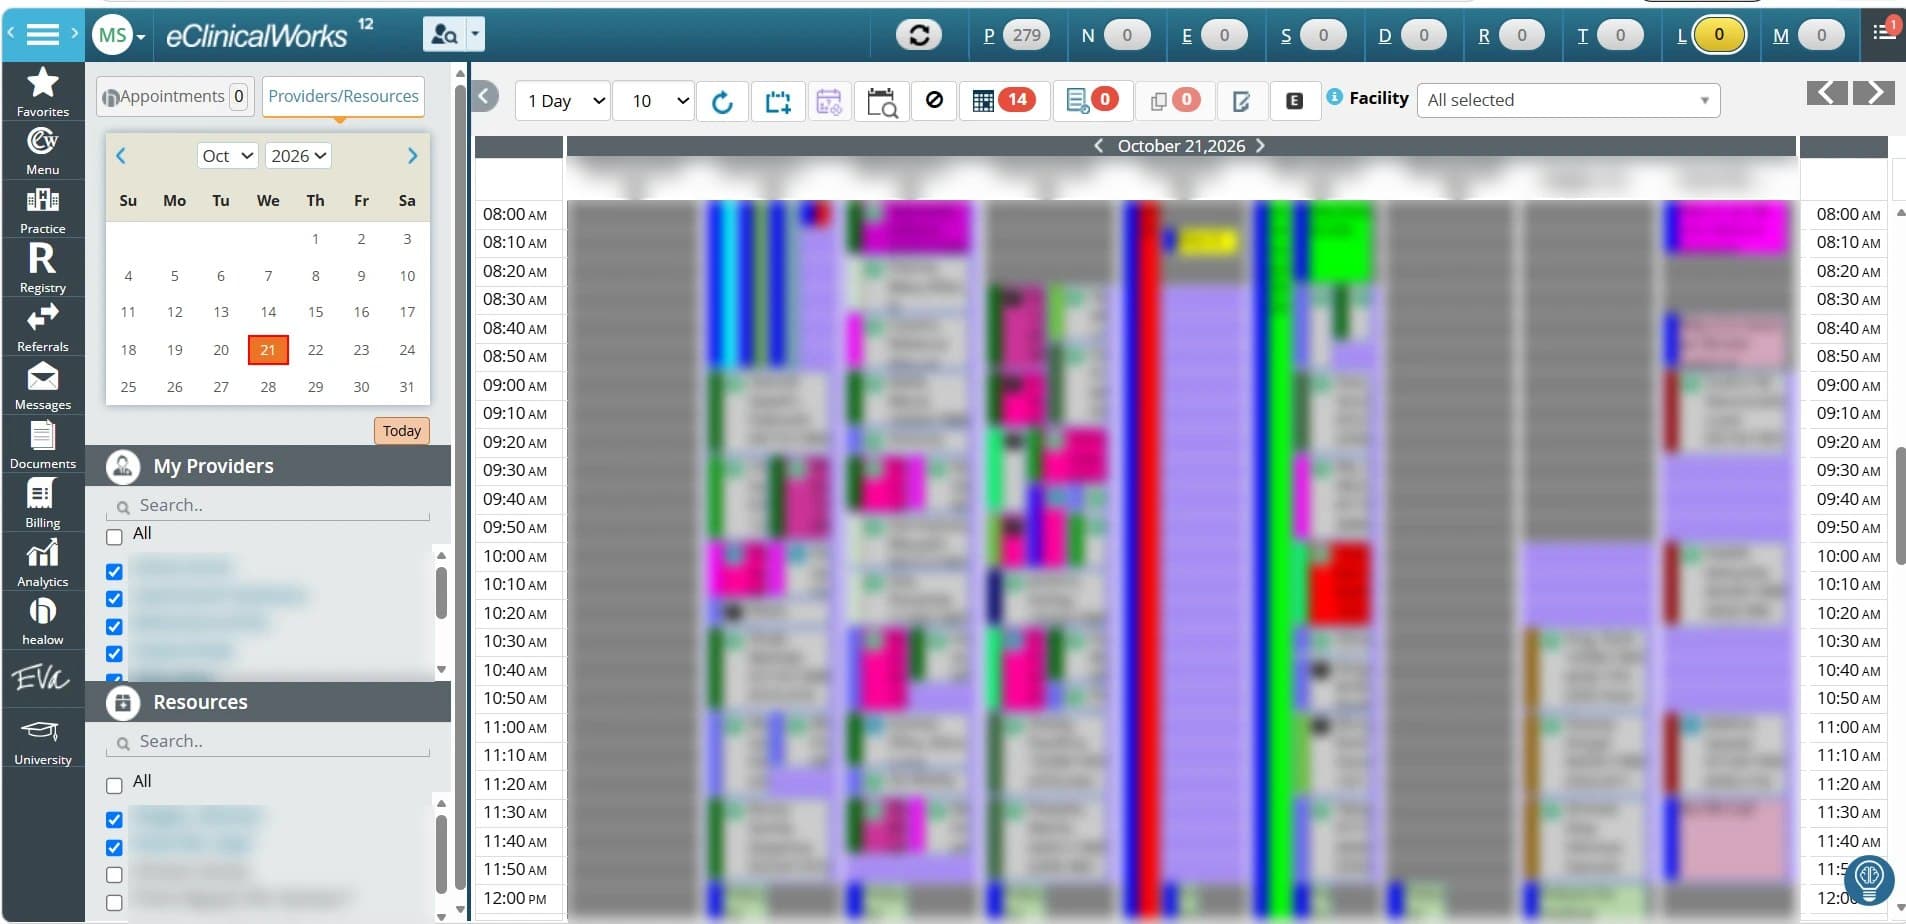Open the 1 Day view dropdown

[x=563, y=101]
